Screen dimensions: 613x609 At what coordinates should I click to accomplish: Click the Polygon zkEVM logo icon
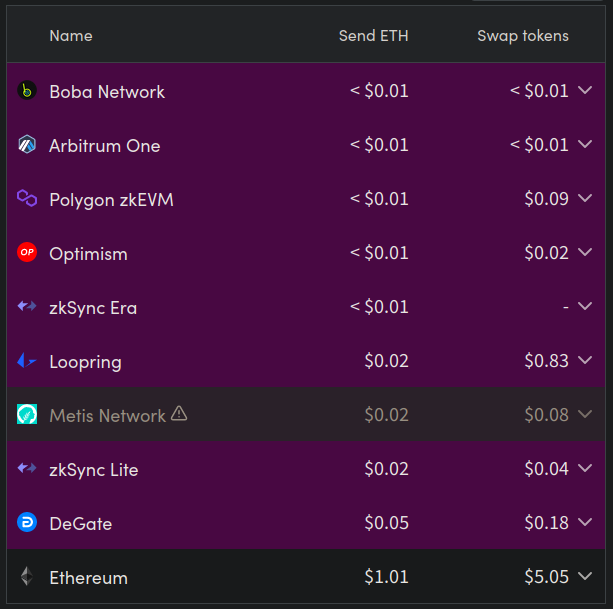(x=27, y=199)
